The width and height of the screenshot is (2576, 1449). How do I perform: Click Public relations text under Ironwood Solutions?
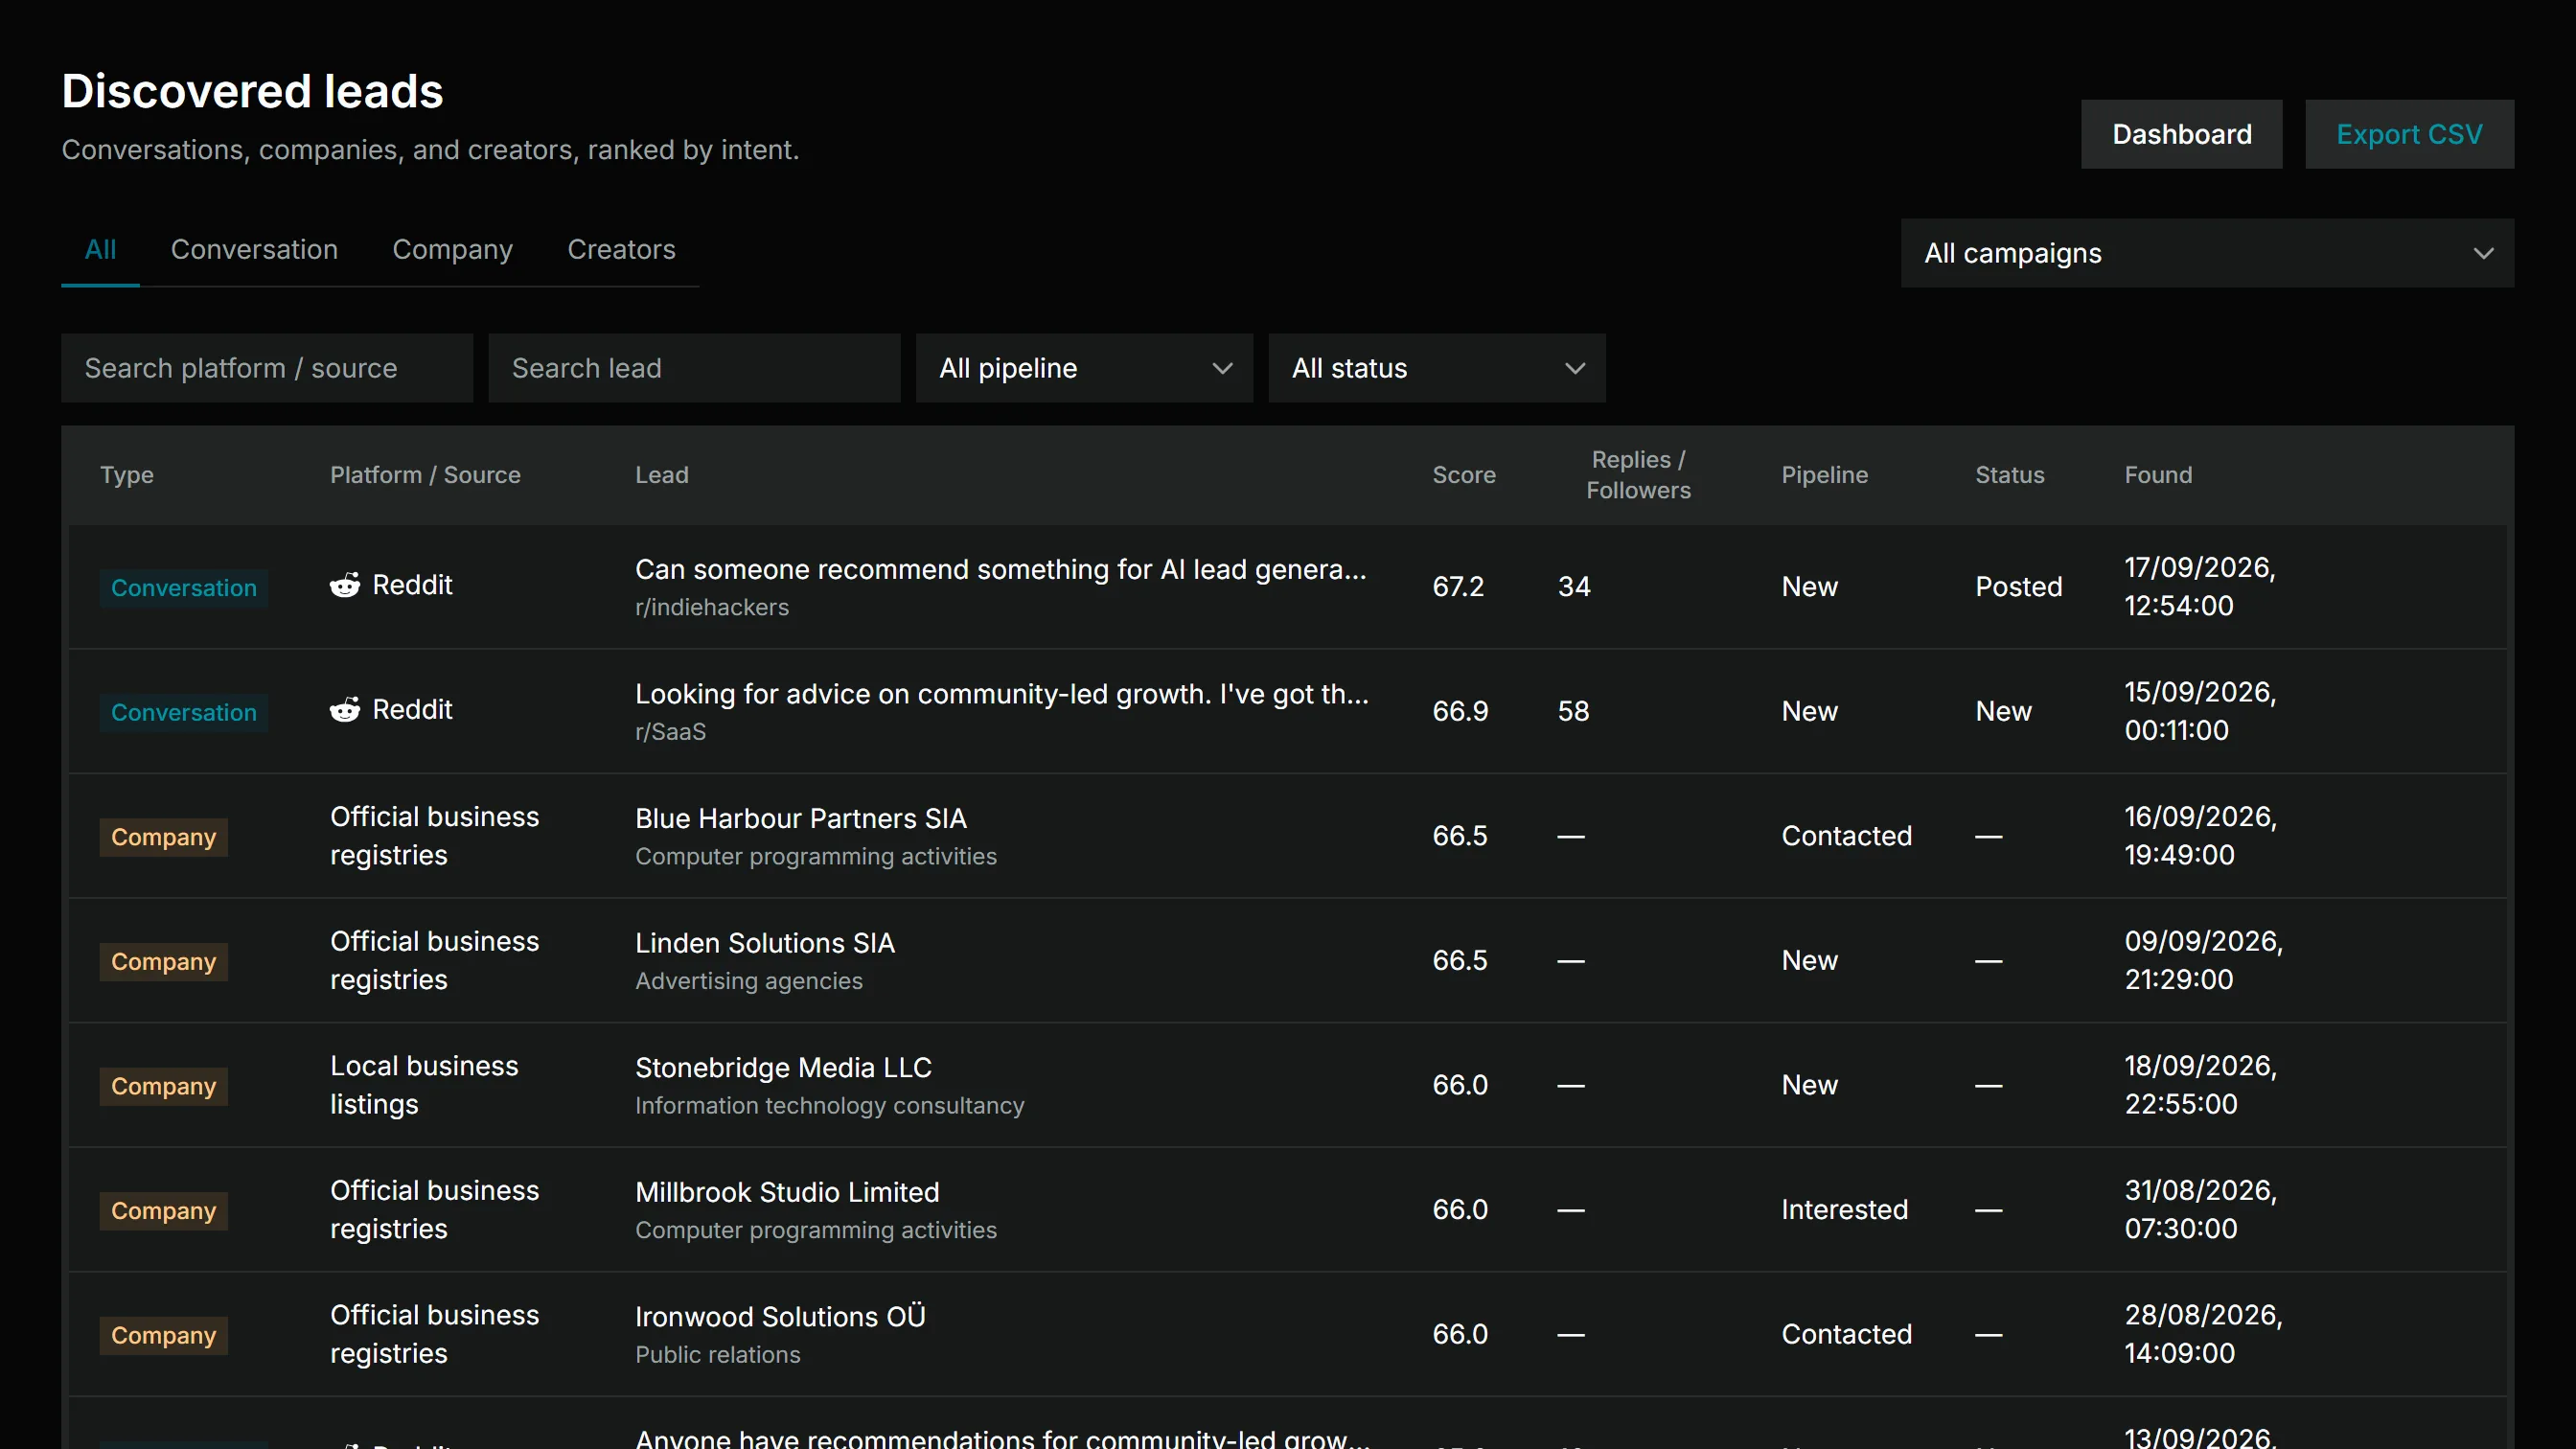pos(717,1355)
